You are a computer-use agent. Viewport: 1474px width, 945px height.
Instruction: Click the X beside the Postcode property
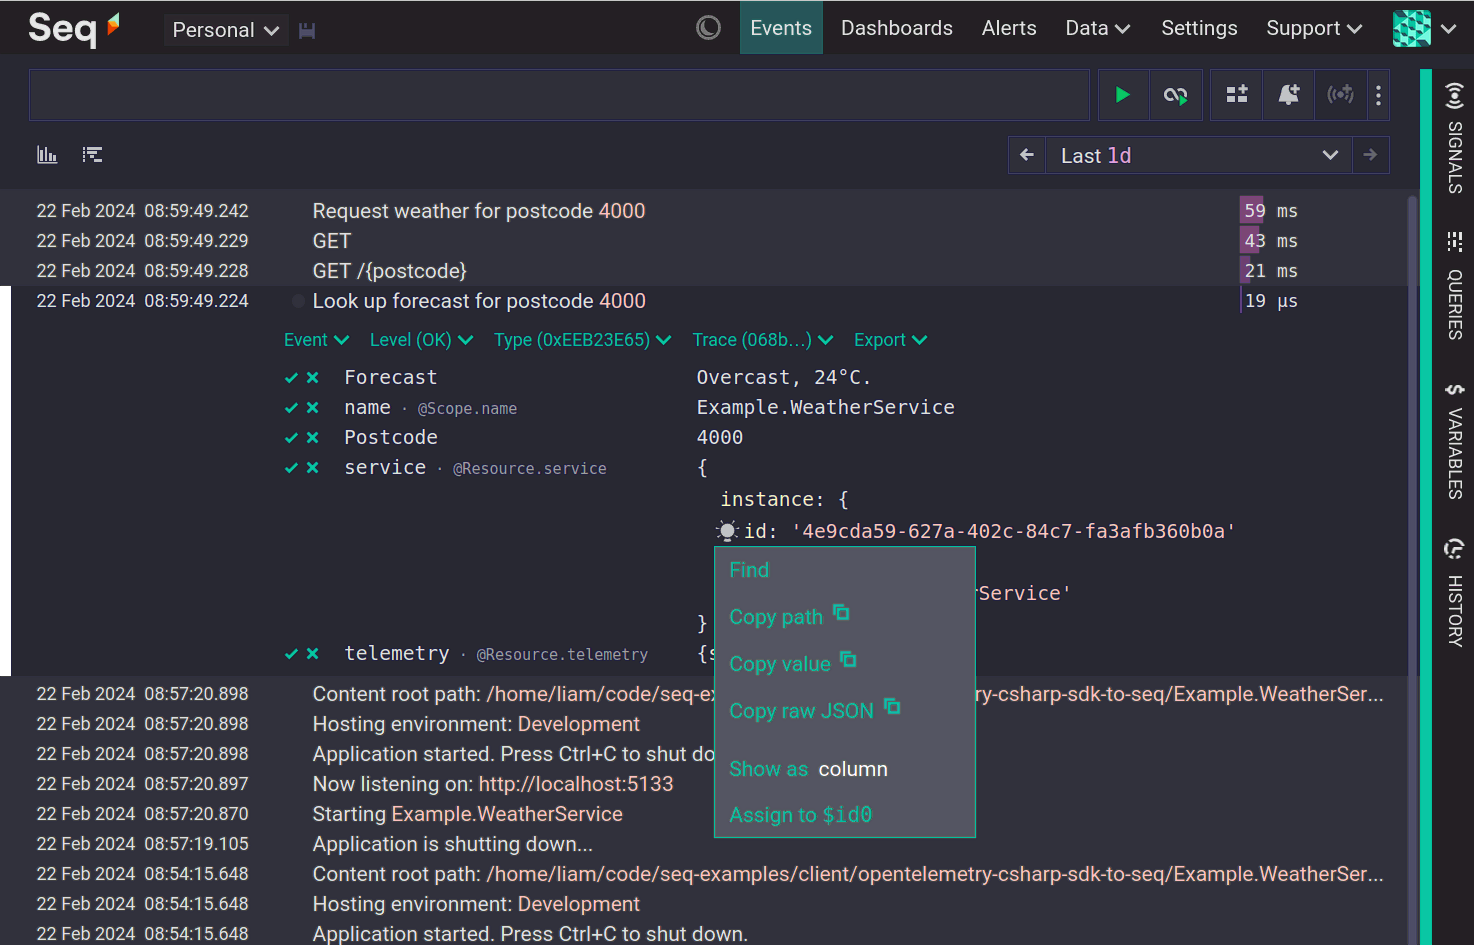(313, 438)
